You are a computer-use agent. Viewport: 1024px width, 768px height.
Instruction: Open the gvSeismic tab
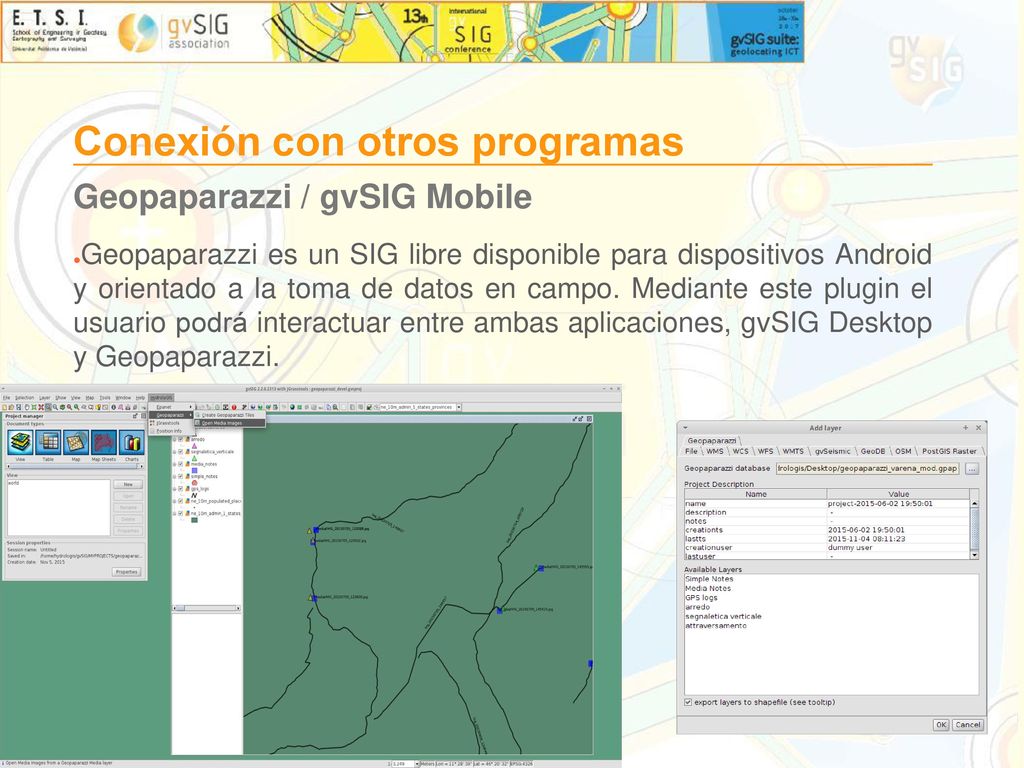click(x=833, y=451)
